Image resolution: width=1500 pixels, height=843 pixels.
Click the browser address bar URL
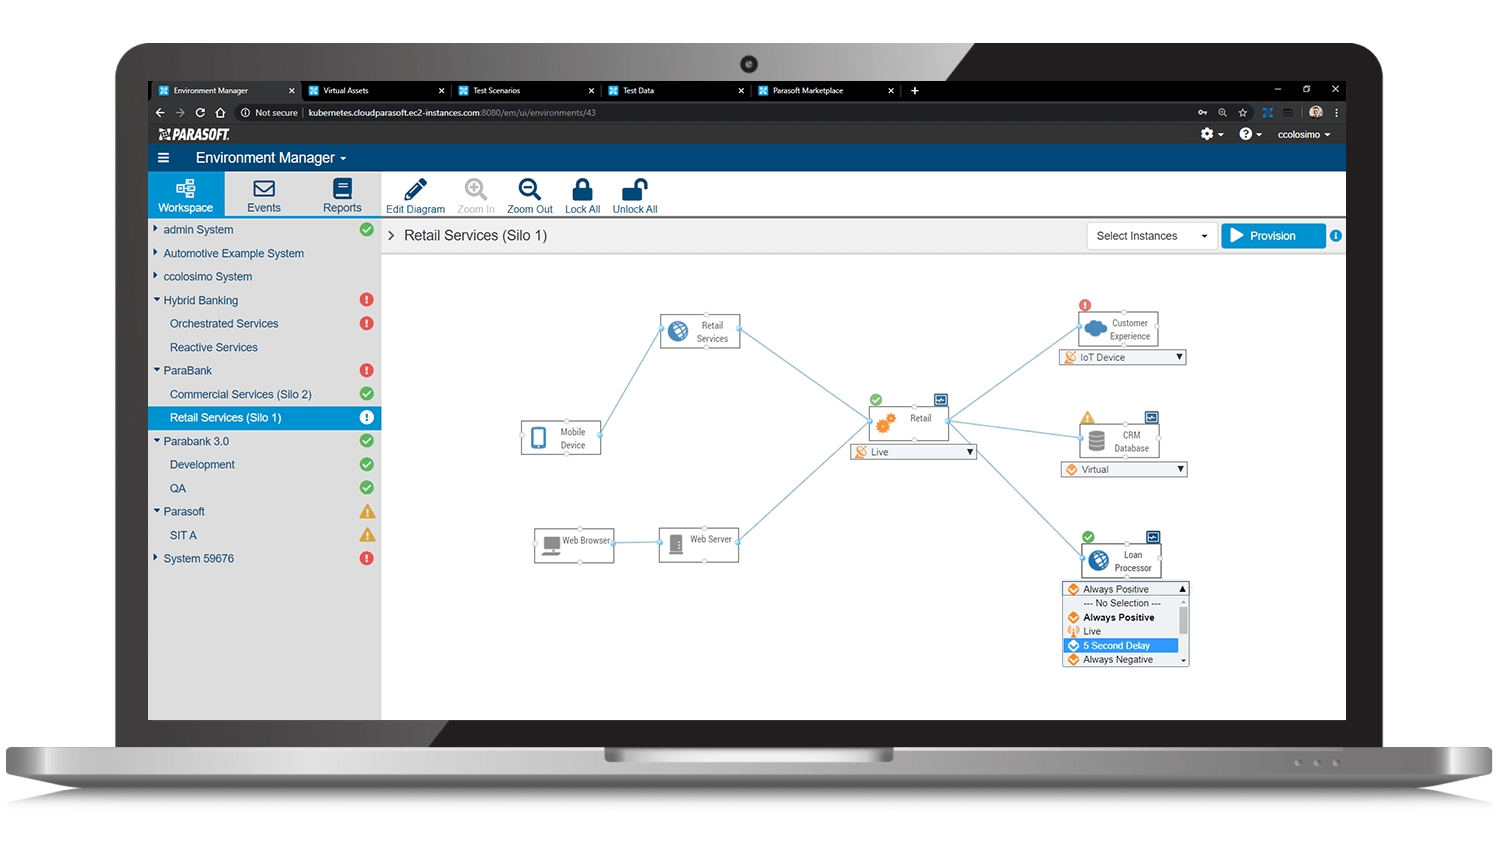(x=452, y=113)
